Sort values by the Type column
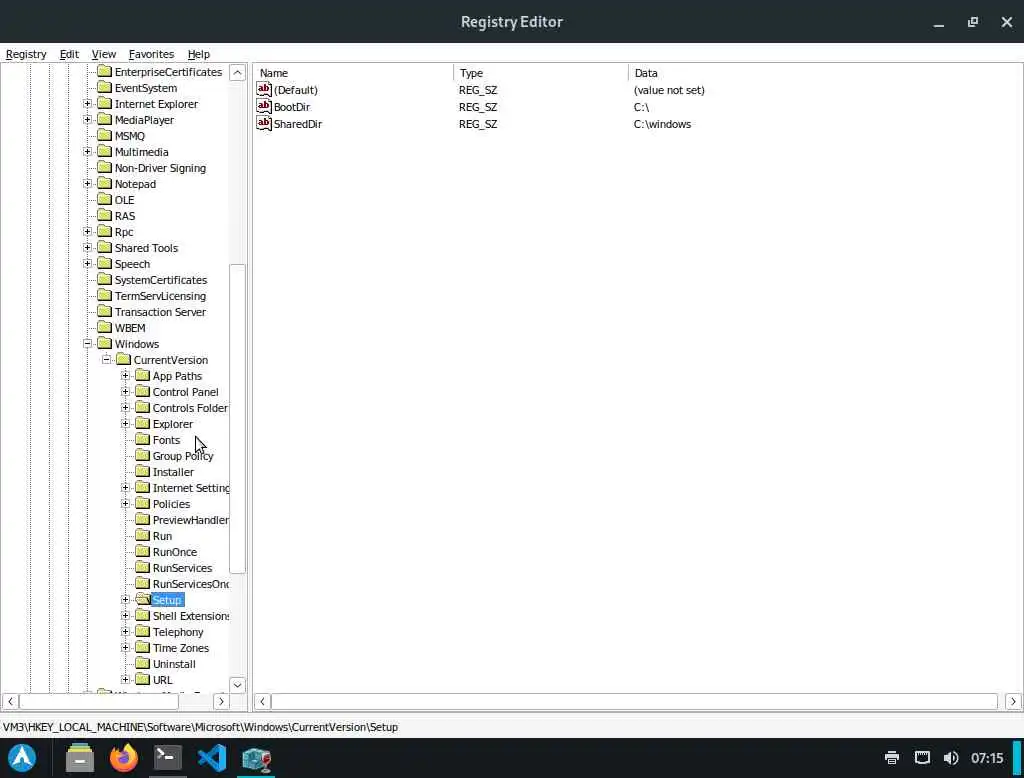This screenshot has width=1024, height=778. 541,73
